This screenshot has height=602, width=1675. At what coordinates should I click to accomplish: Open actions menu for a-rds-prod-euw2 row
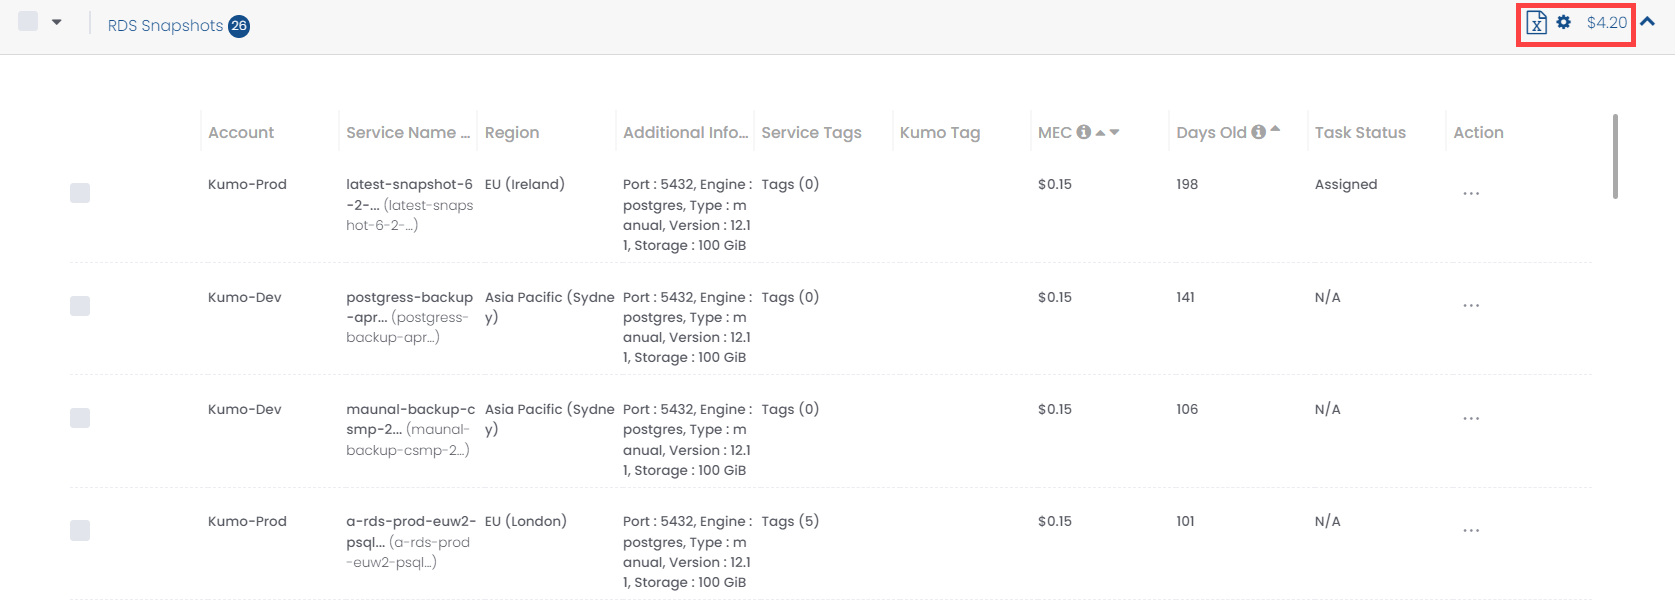[1471, 530]
